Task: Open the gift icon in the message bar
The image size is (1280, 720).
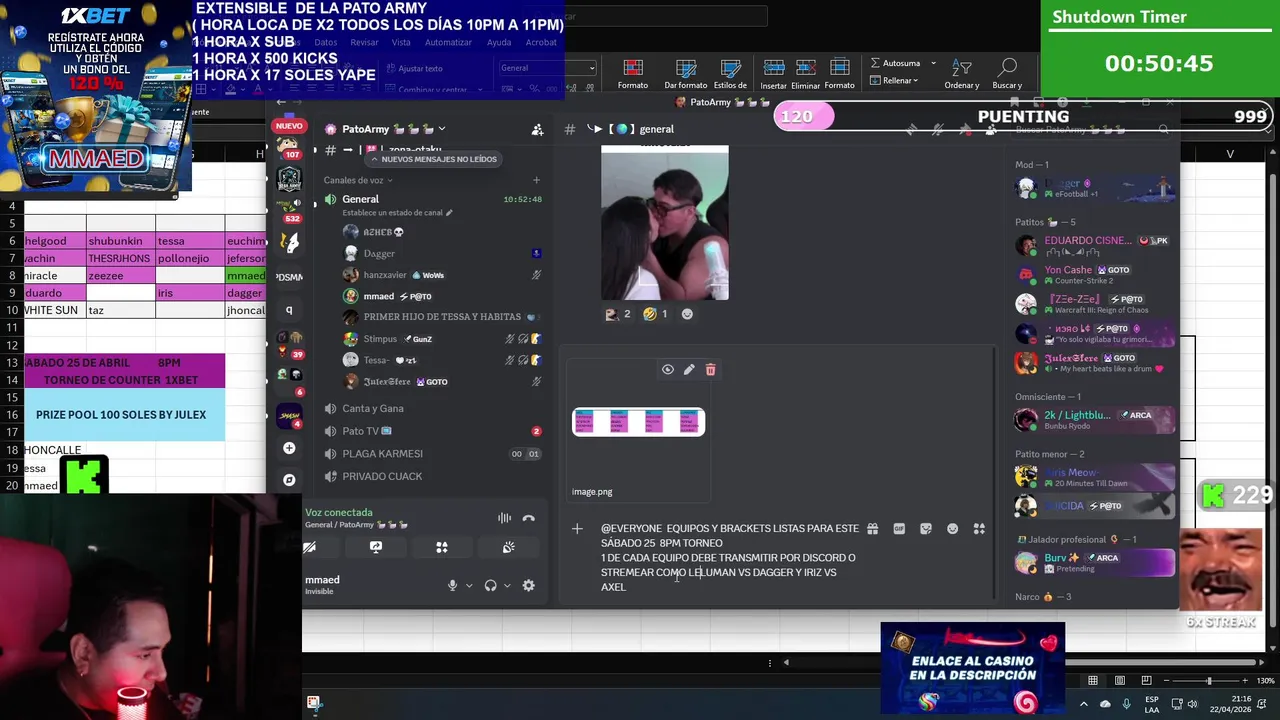Action: (x=872, y=528)
